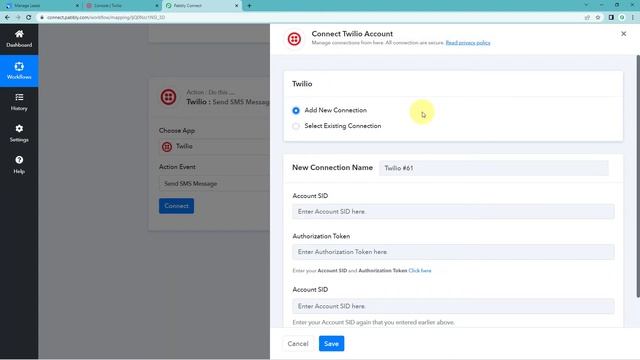Click Twilio logo beside the action step title

(168, 97)
